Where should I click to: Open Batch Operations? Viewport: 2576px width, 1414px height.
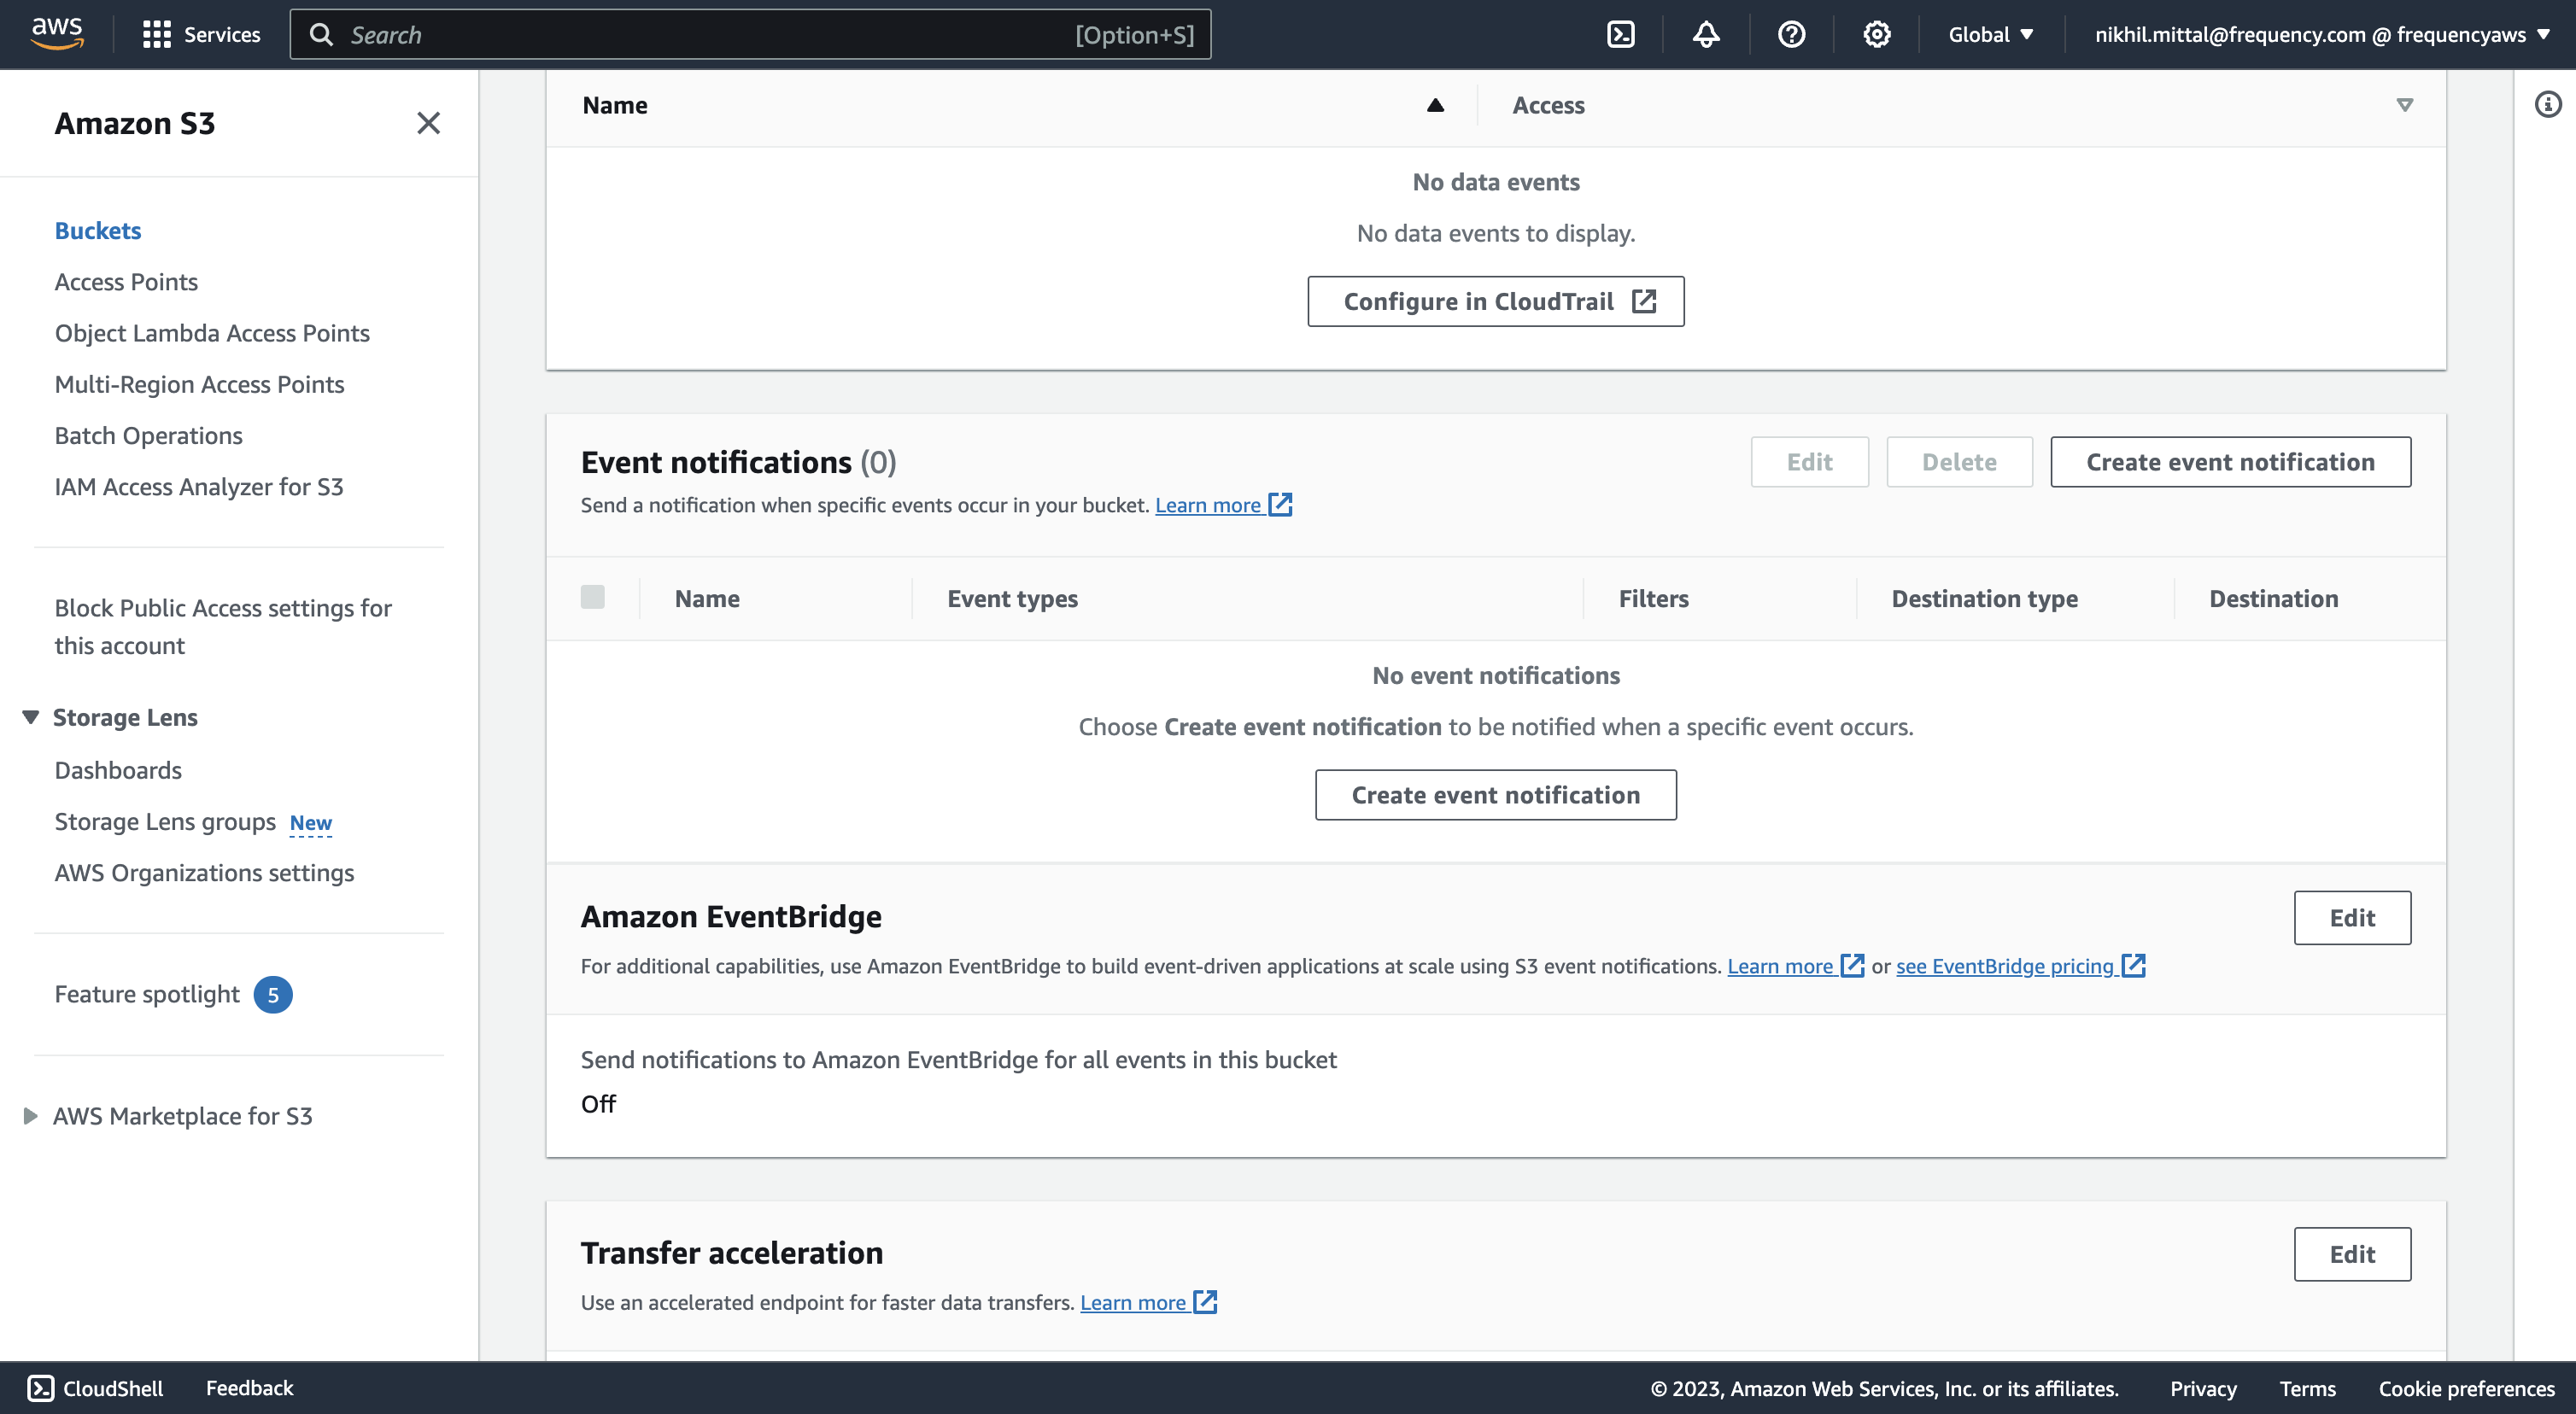tap(149, 436)
